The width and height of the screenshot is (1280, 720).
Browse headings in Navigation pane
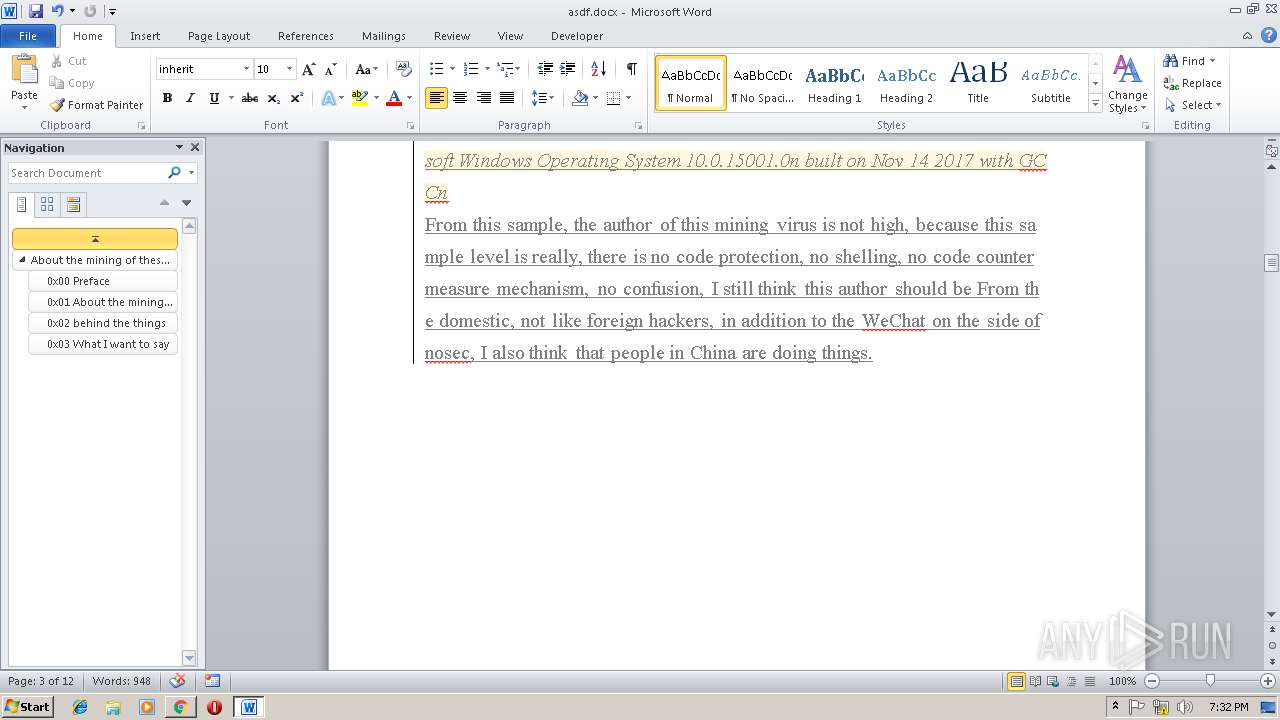[x=22, y=204]
